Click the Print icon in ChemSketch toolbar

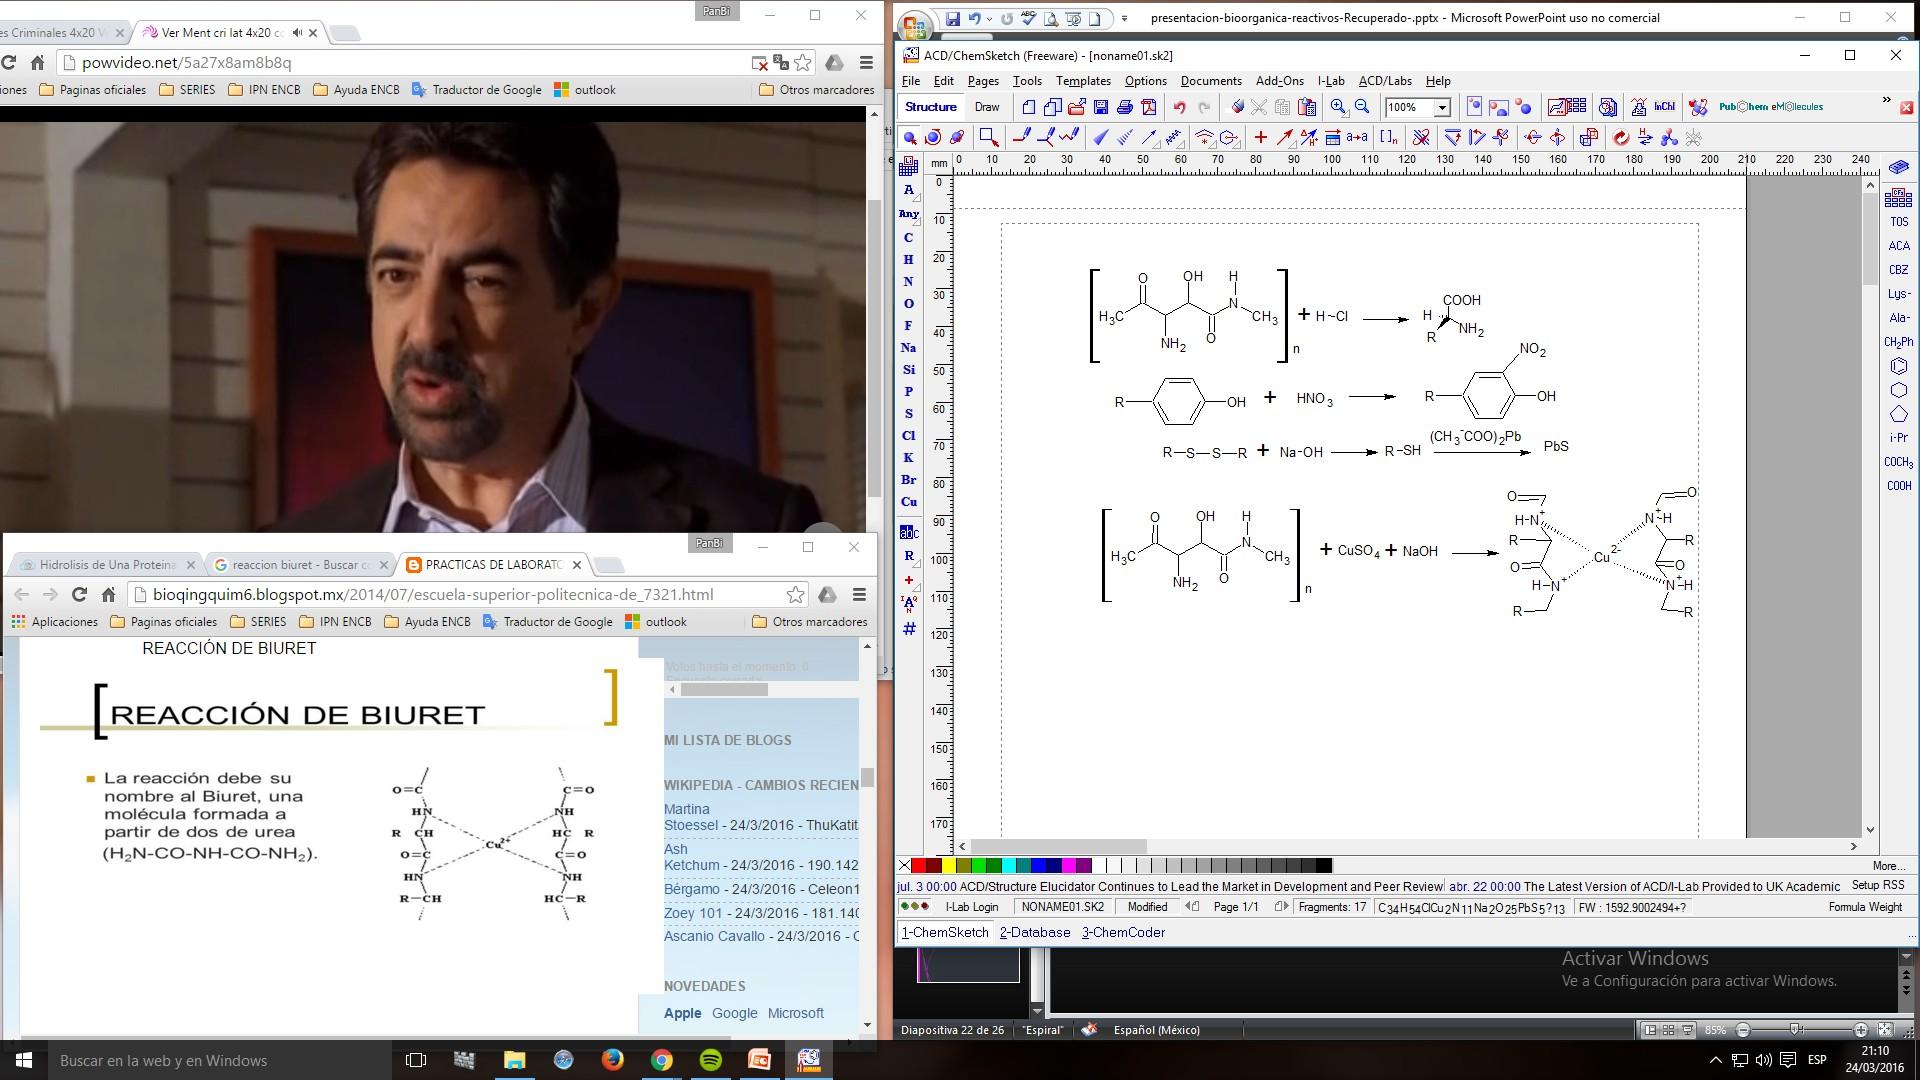tap(1124, 107)
